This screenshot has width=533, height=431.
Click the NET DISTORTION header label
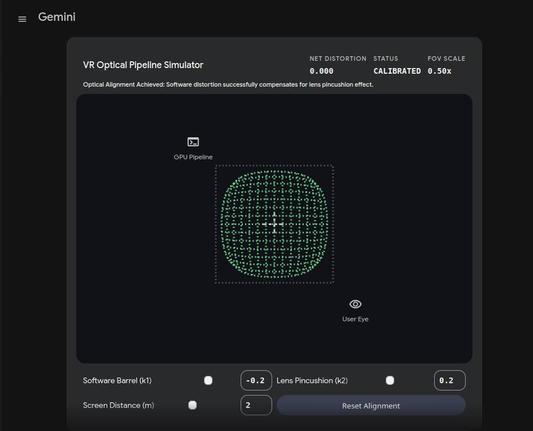coord(338,58)
